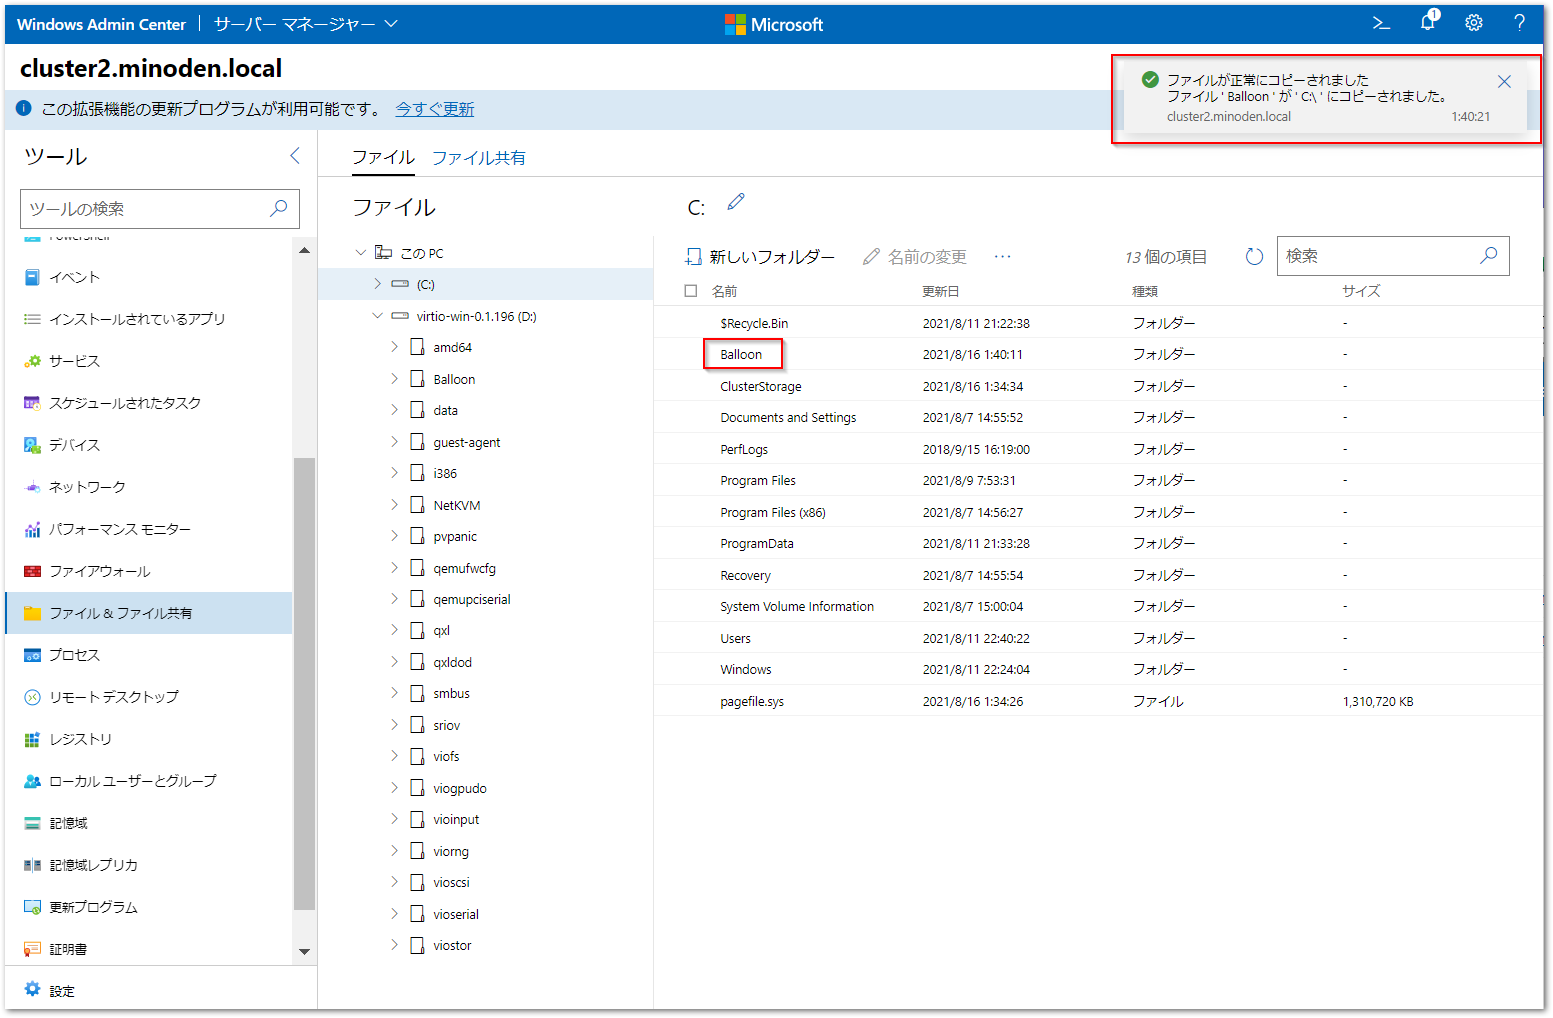Select the $Recycle.Bin folder row
Screen dimensions: 1553x1018
pos(1098,323)
